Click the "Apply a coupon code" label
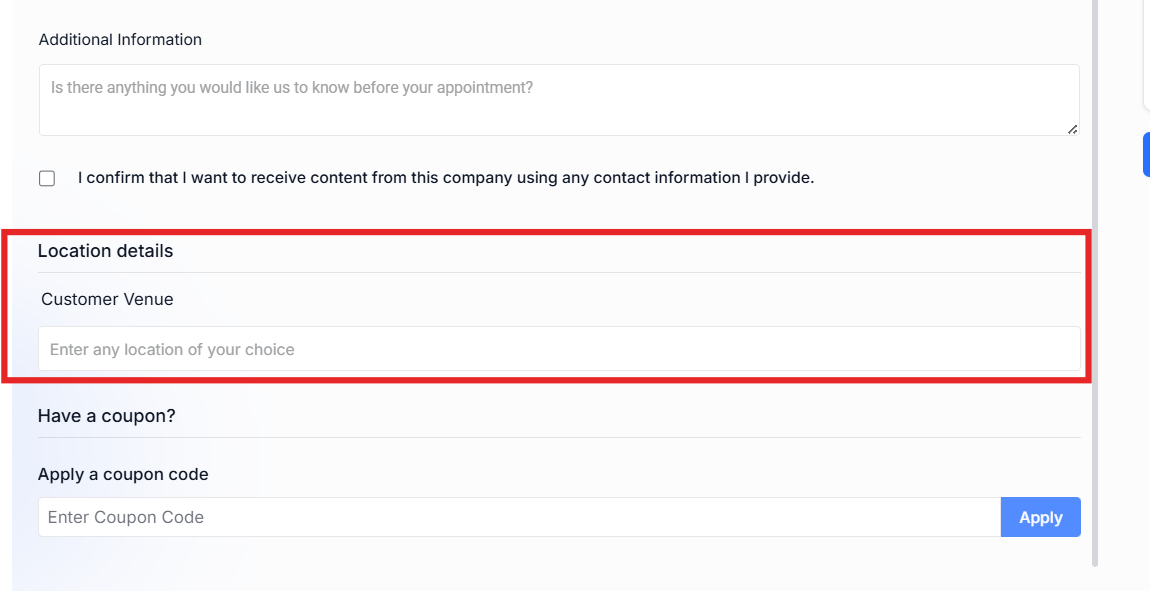The image size is (1150, 591). click(123, 474)
